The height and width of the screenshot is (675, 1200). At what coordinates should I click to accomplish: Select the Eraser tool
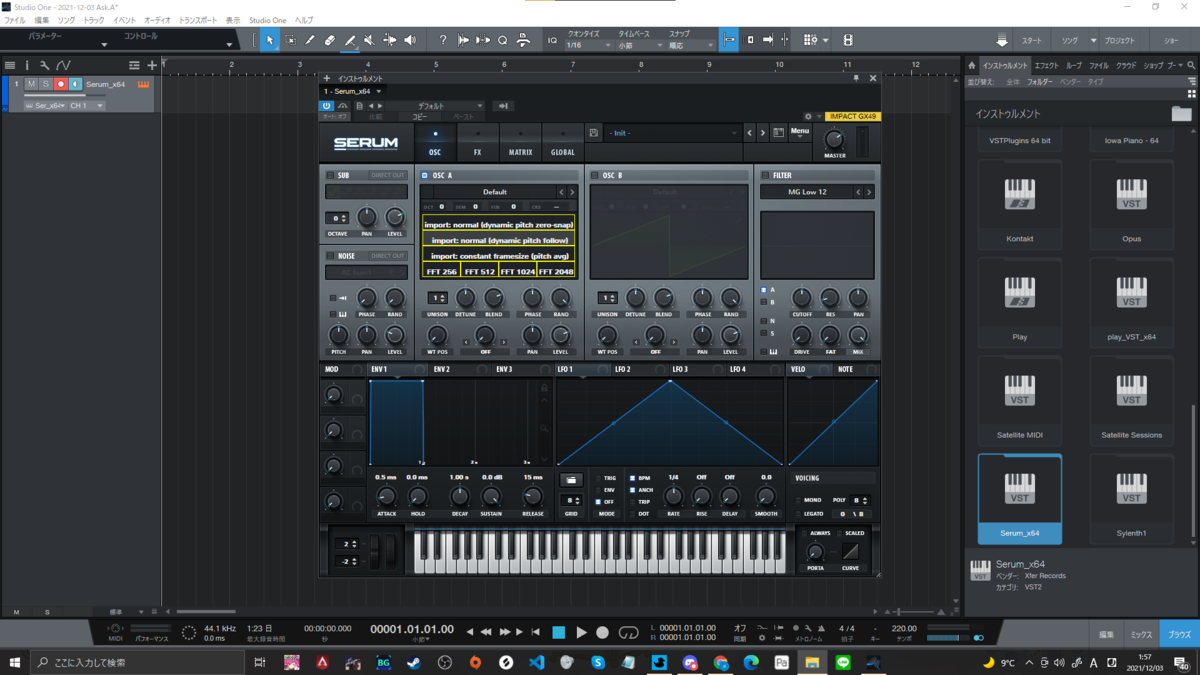(330, 40)
